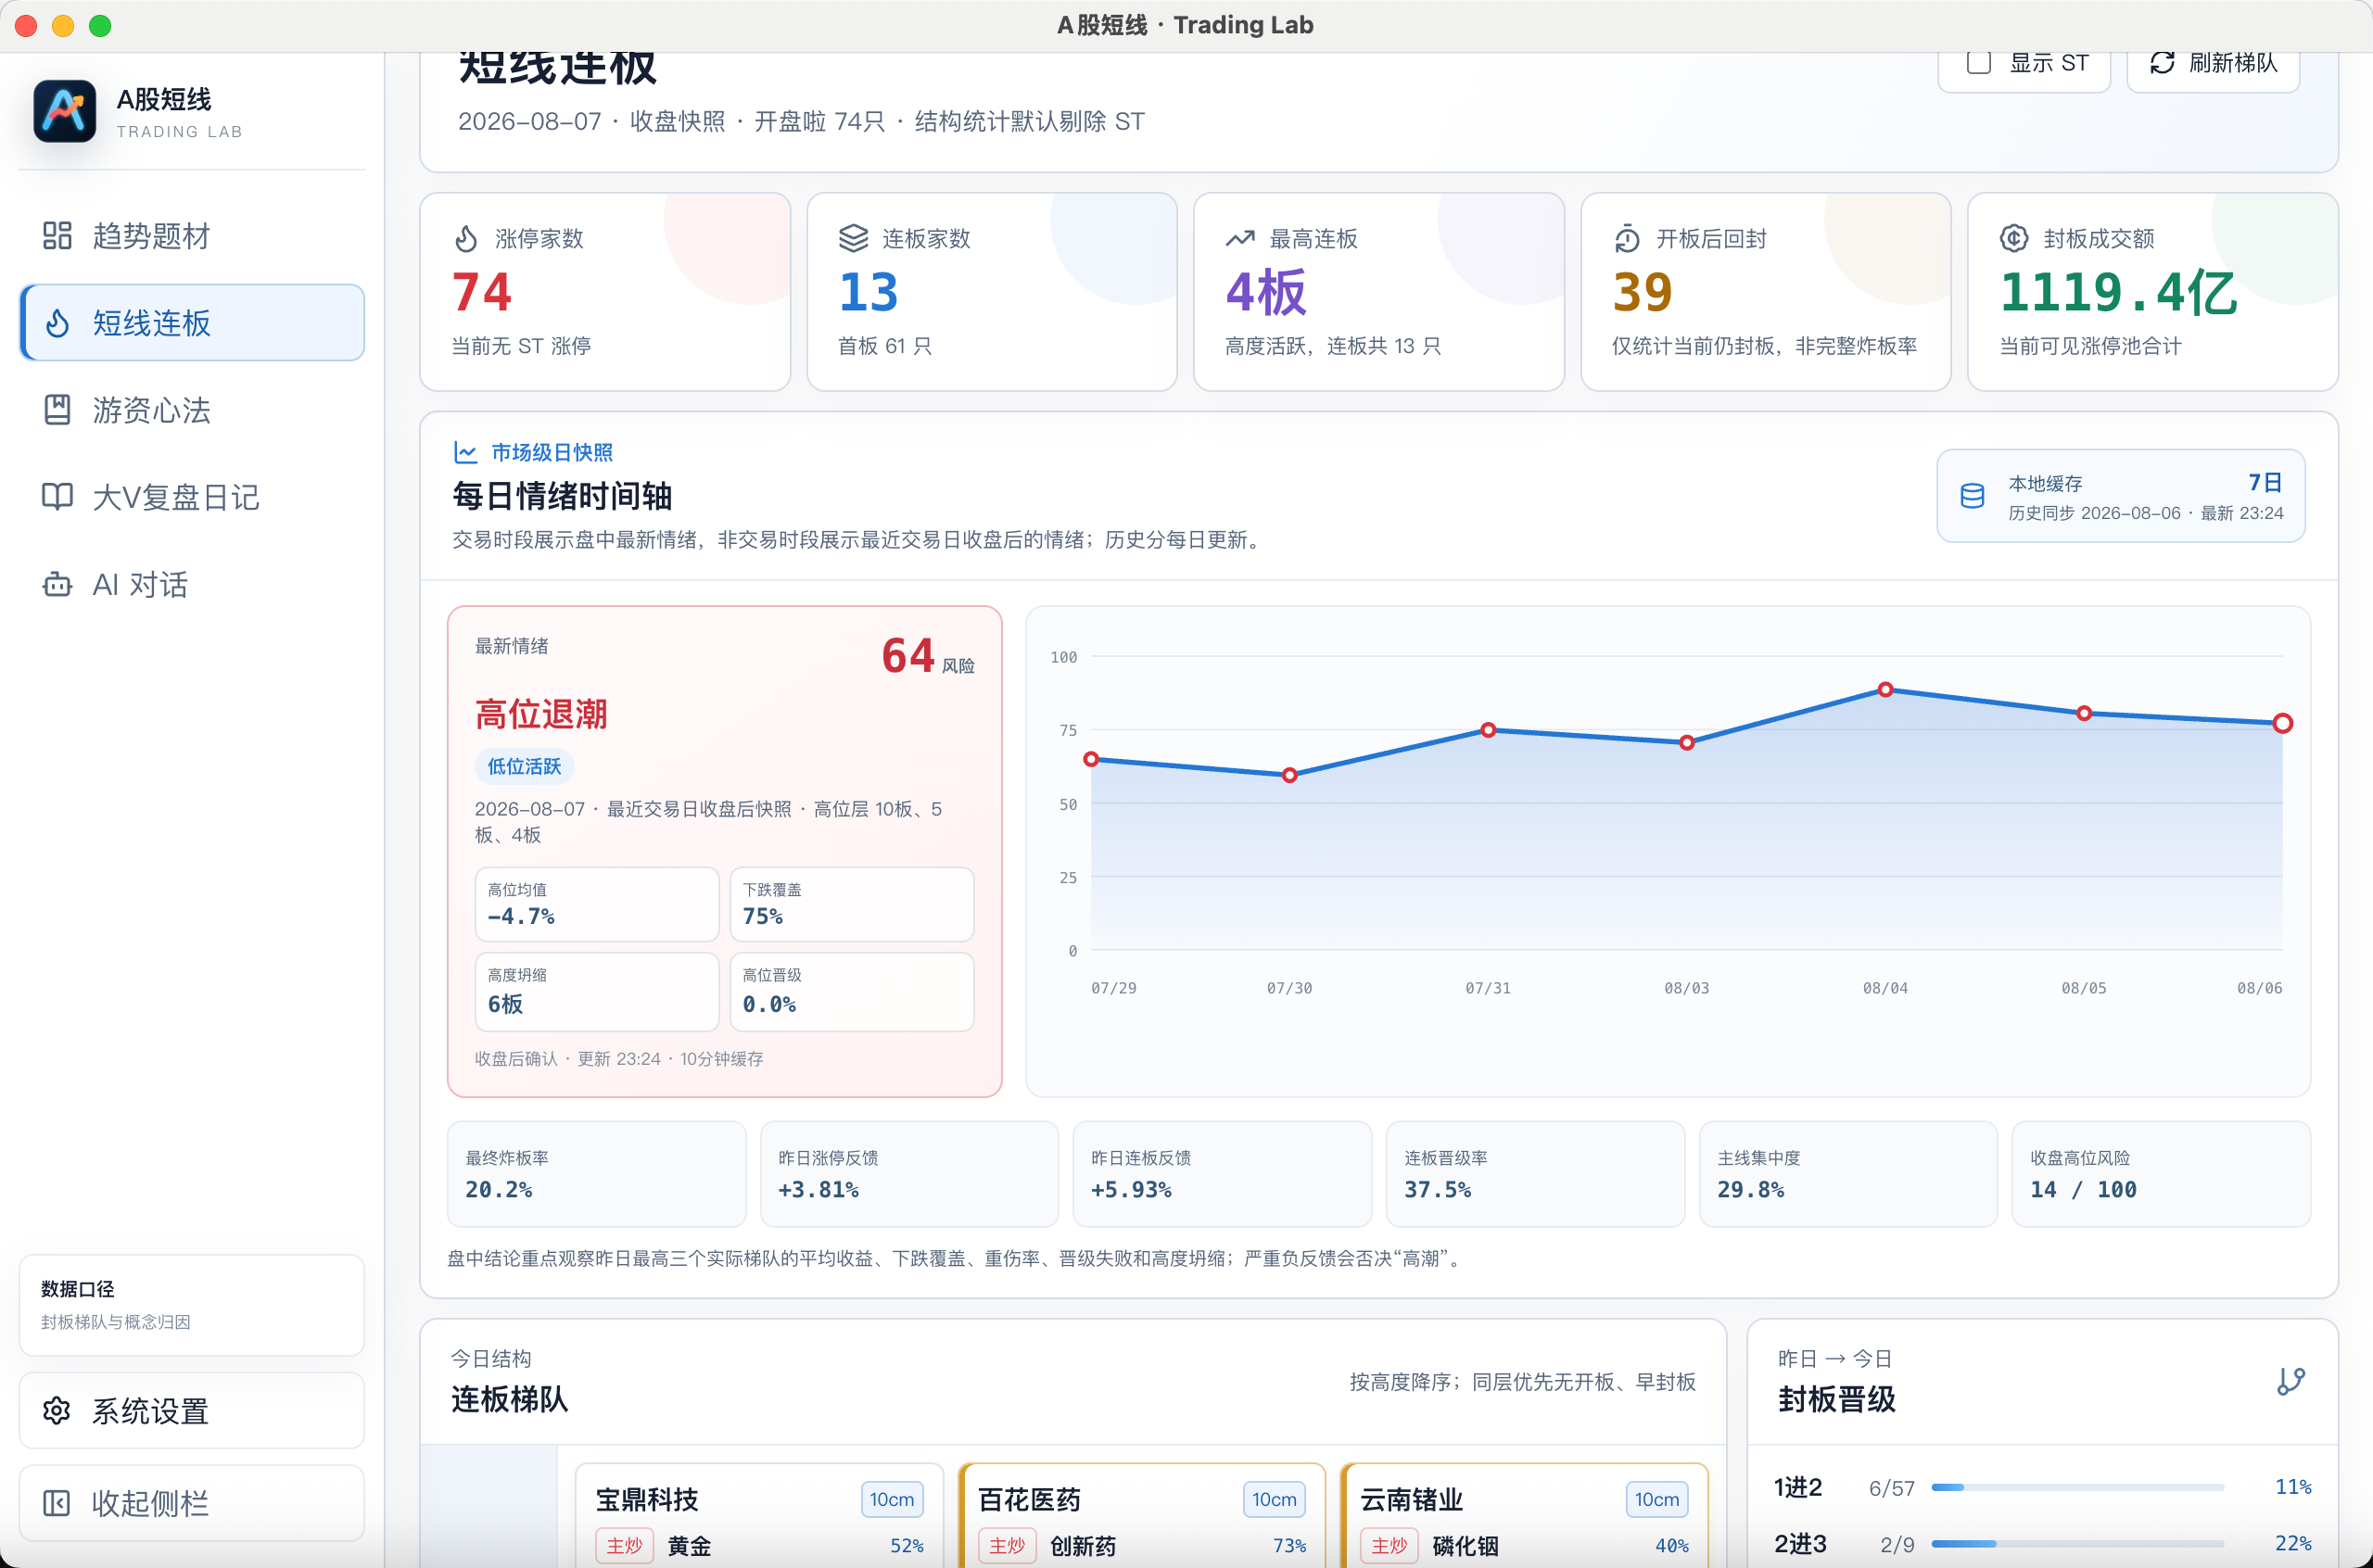Click the 收盘高位风险 14 / 100 tile
This screenshot has height=1568, width=2373.
tap(2162, 1174)
